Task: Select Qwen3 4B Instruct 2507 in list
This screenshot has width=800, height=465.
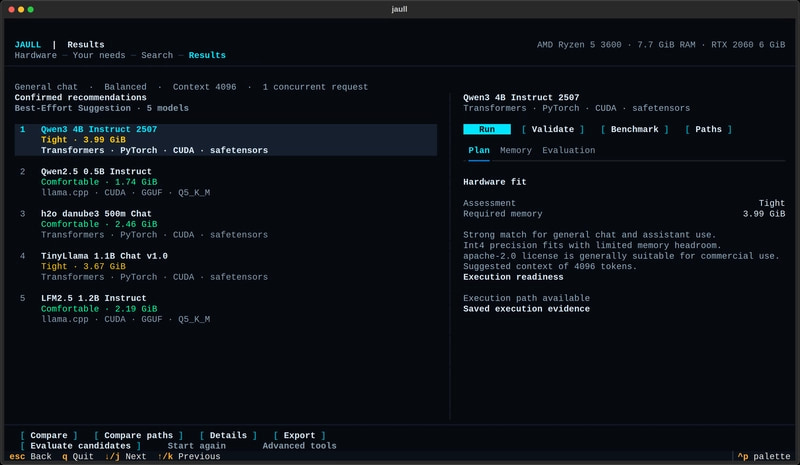Action: [226, 139]
